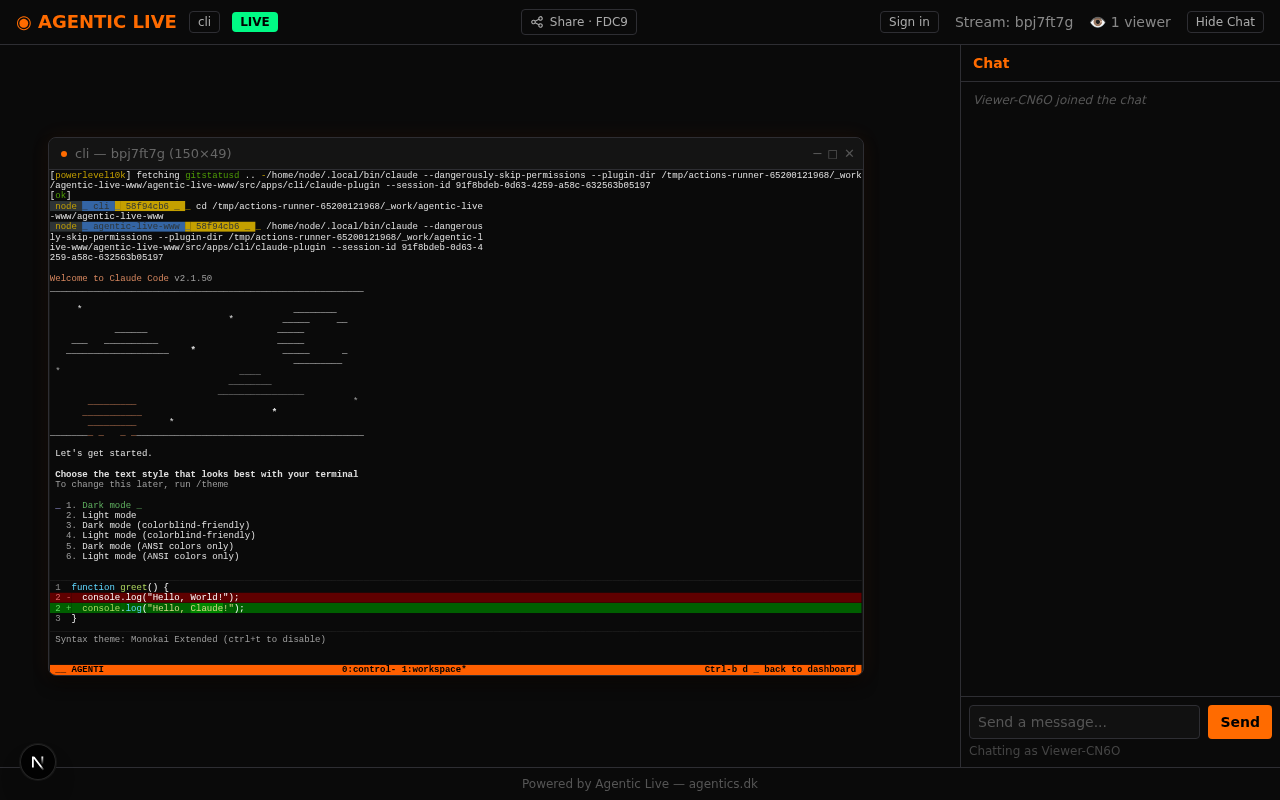Select Dark mode theme option

[108, 506]
